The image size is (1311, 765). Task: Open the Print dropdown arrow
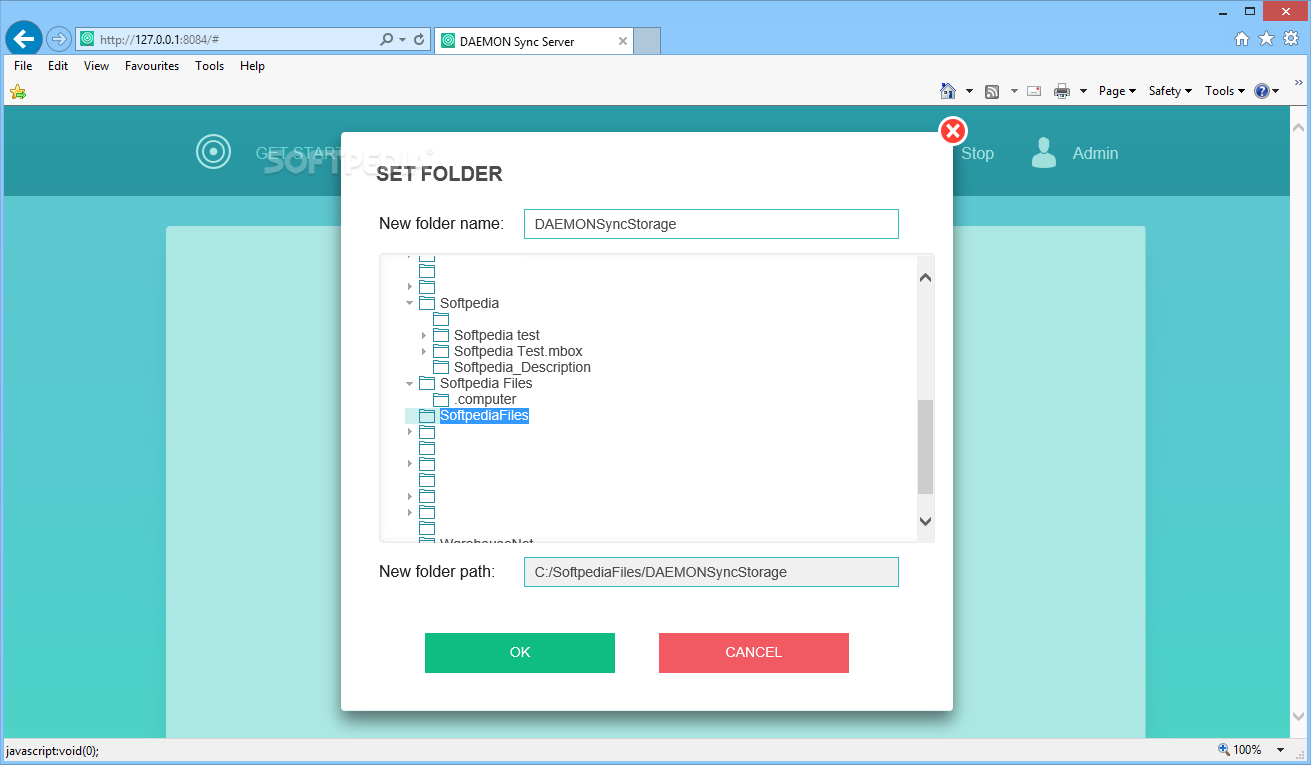[1084, 91]
